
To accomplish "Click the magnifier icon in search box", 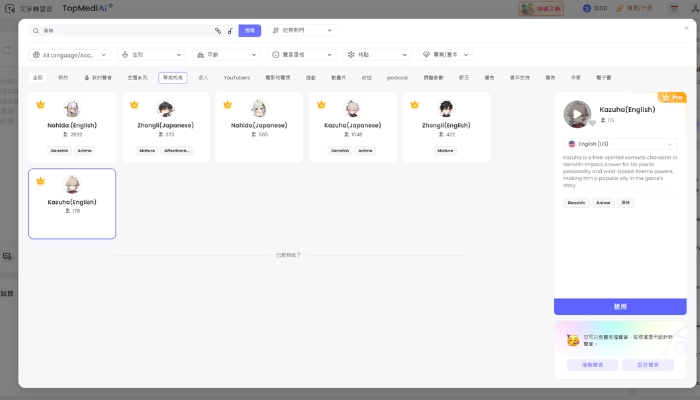I will [36, 31].
